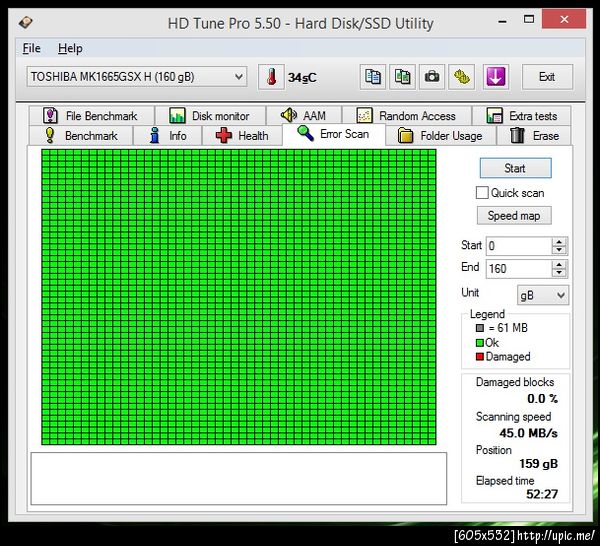Switch to the Health tab
This screenshot has width=600, height=546.
242,135
